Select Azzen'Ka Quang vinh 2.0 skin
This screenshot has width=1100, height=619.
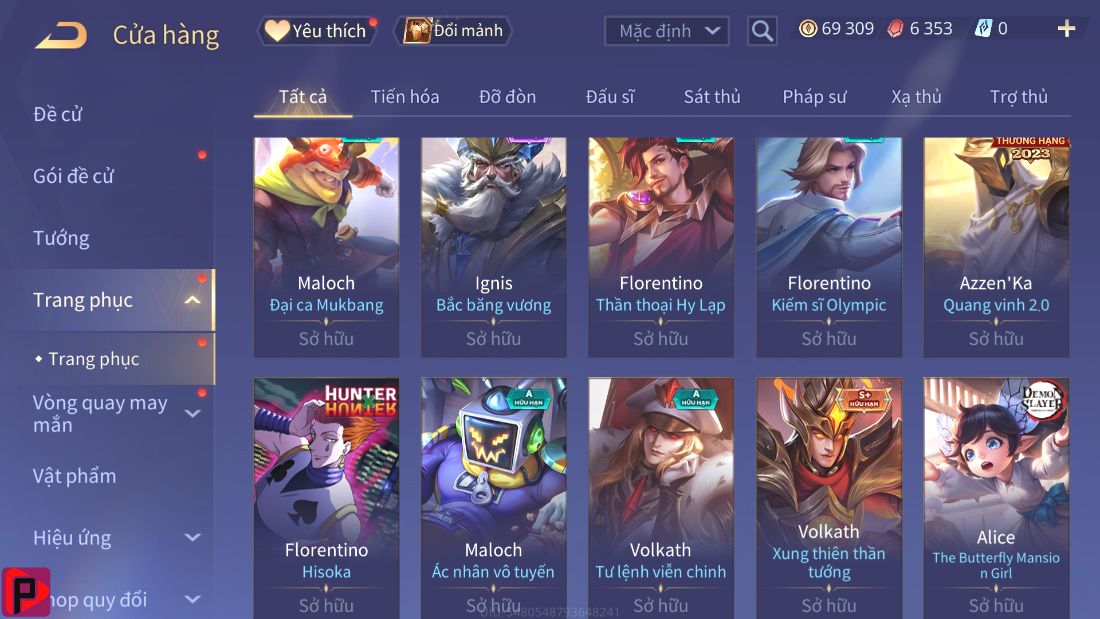[996, 247]
